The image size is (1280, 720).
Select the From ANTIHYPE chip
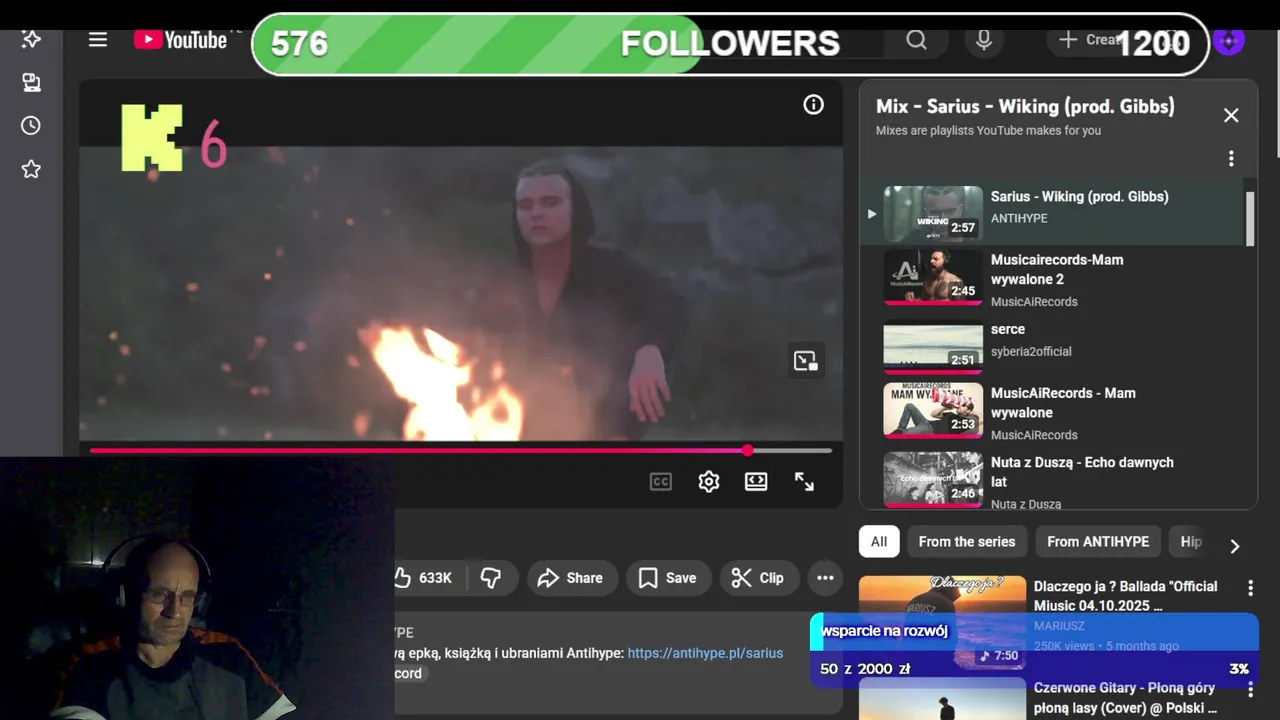tap(1098, 542)
